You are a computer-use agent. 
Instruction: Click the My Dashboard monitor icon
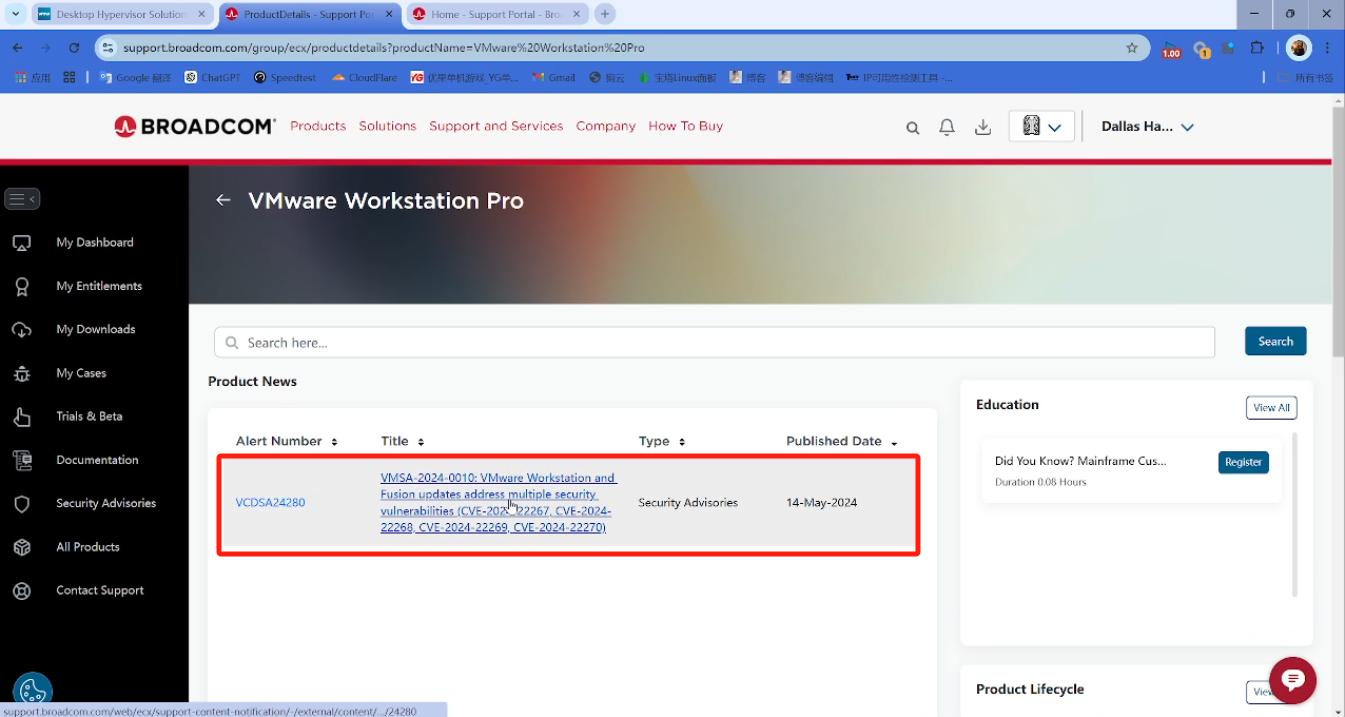tap(21, 243)
